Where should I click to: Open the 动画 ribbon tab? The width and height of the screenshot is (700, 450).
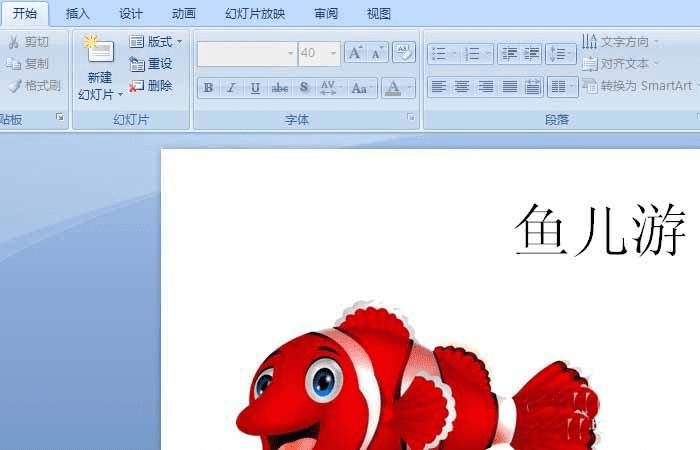click(184, 14)
